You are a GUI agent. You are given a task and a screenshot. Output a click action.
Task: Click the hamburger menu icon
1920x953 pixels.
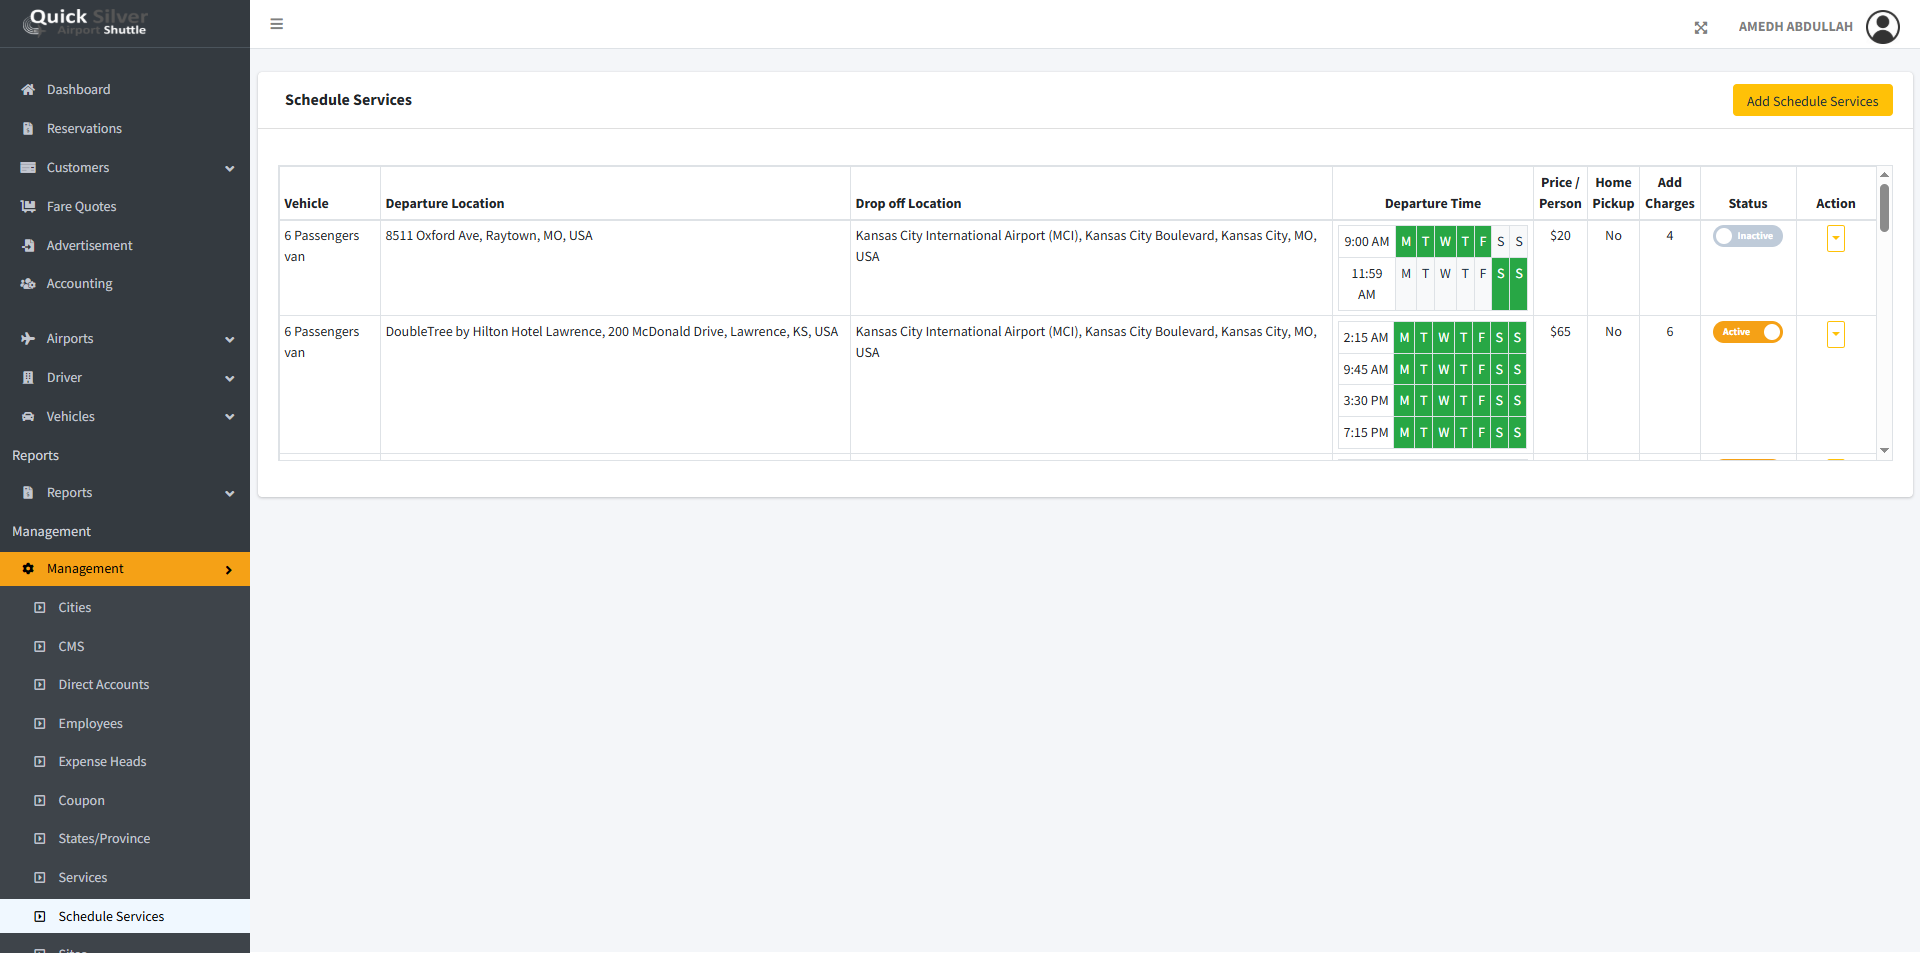click(x=277, y=24)
